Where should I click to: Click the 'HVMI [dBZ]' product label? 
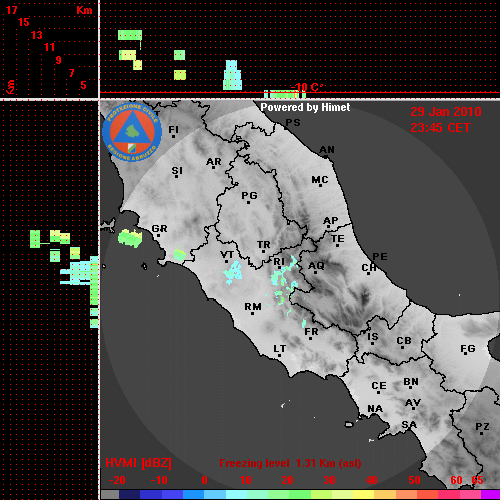(138, 463)
